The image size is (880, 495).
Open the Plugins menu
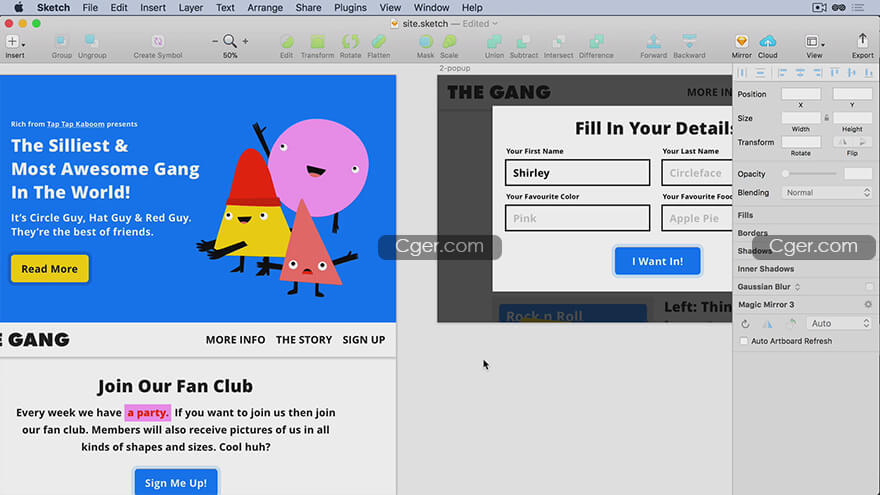tap(350, 8)
